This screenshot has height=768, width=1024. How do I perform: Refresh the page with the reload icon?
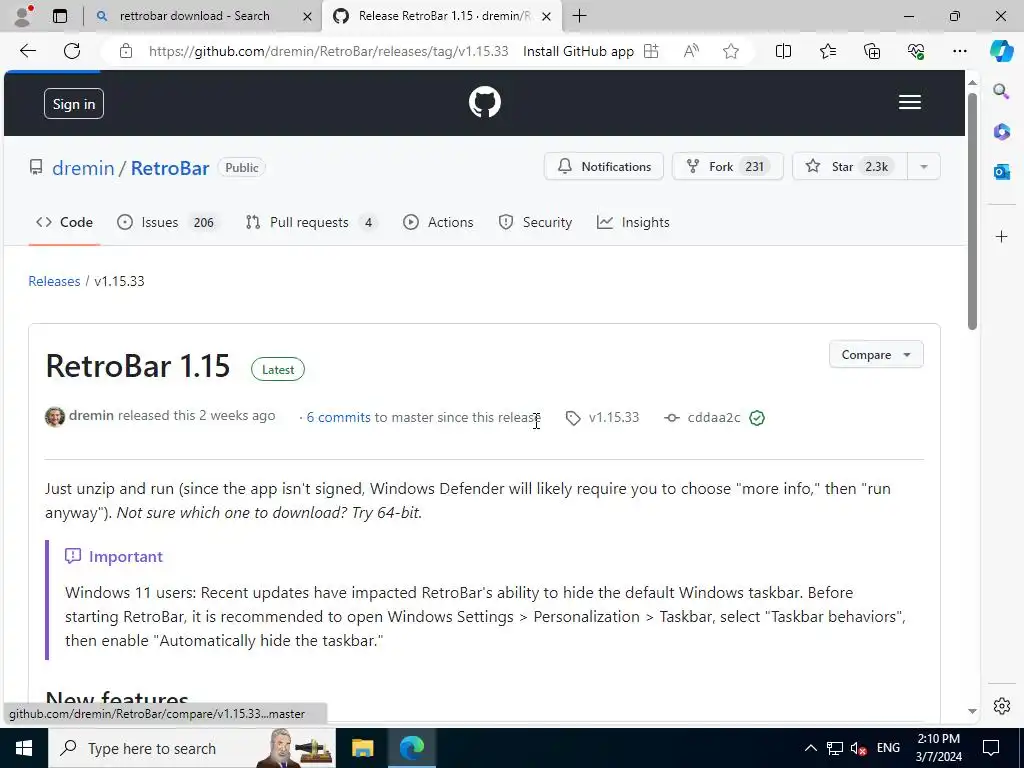pos(72,51)
